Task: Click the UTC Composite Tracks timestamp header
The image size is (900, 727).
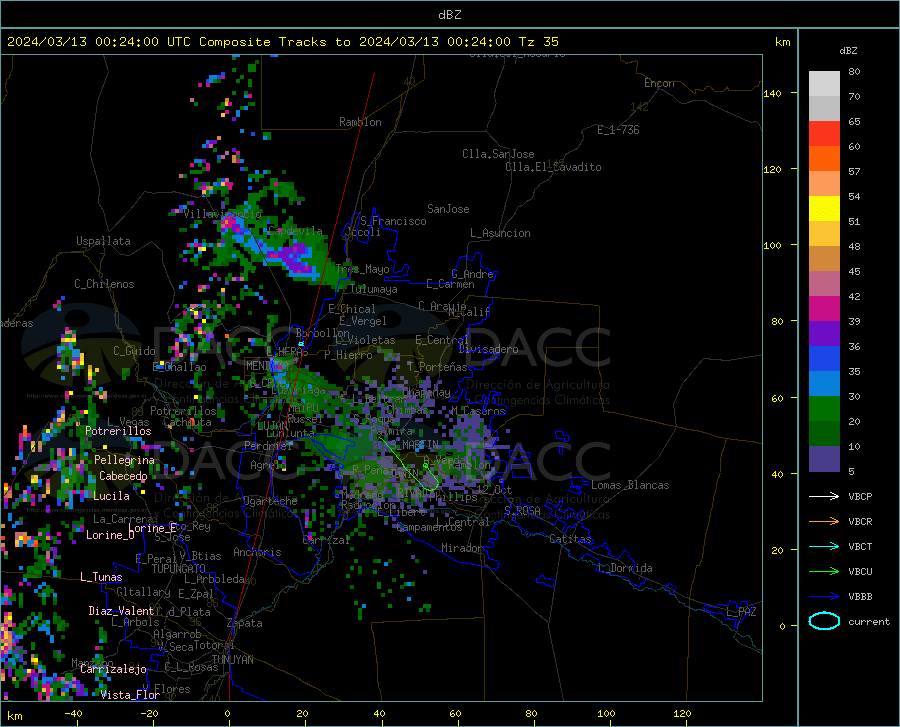Action: coord(282,42)
